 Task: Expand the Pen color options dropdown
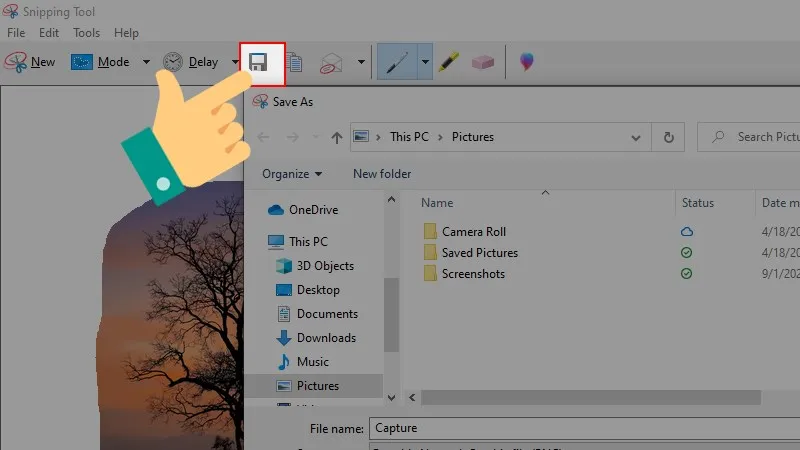point(425,62)
